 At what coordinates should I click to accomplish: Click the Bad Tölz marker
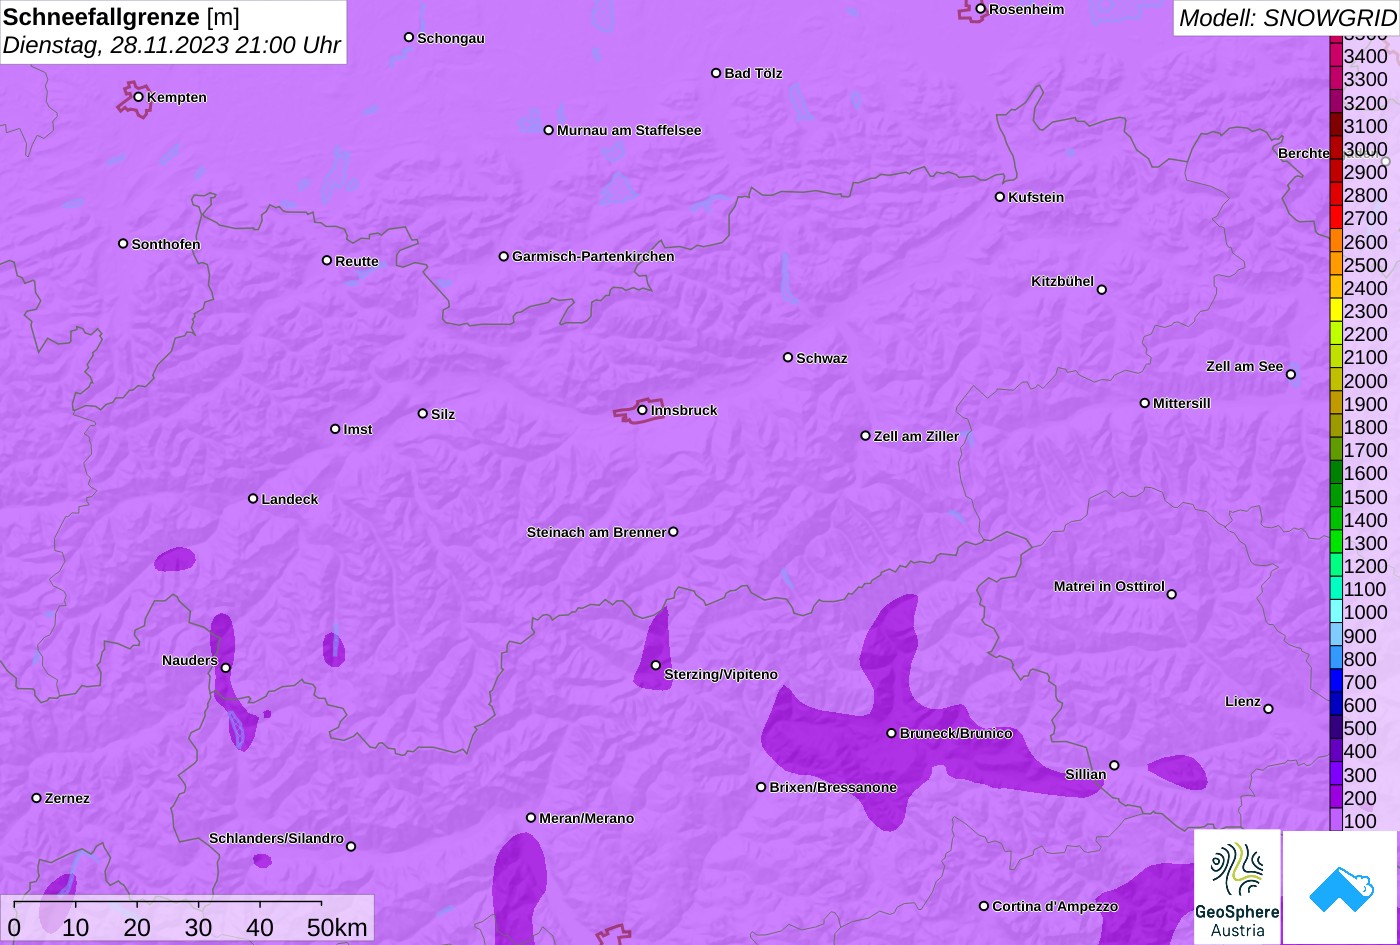pos(716,73)
